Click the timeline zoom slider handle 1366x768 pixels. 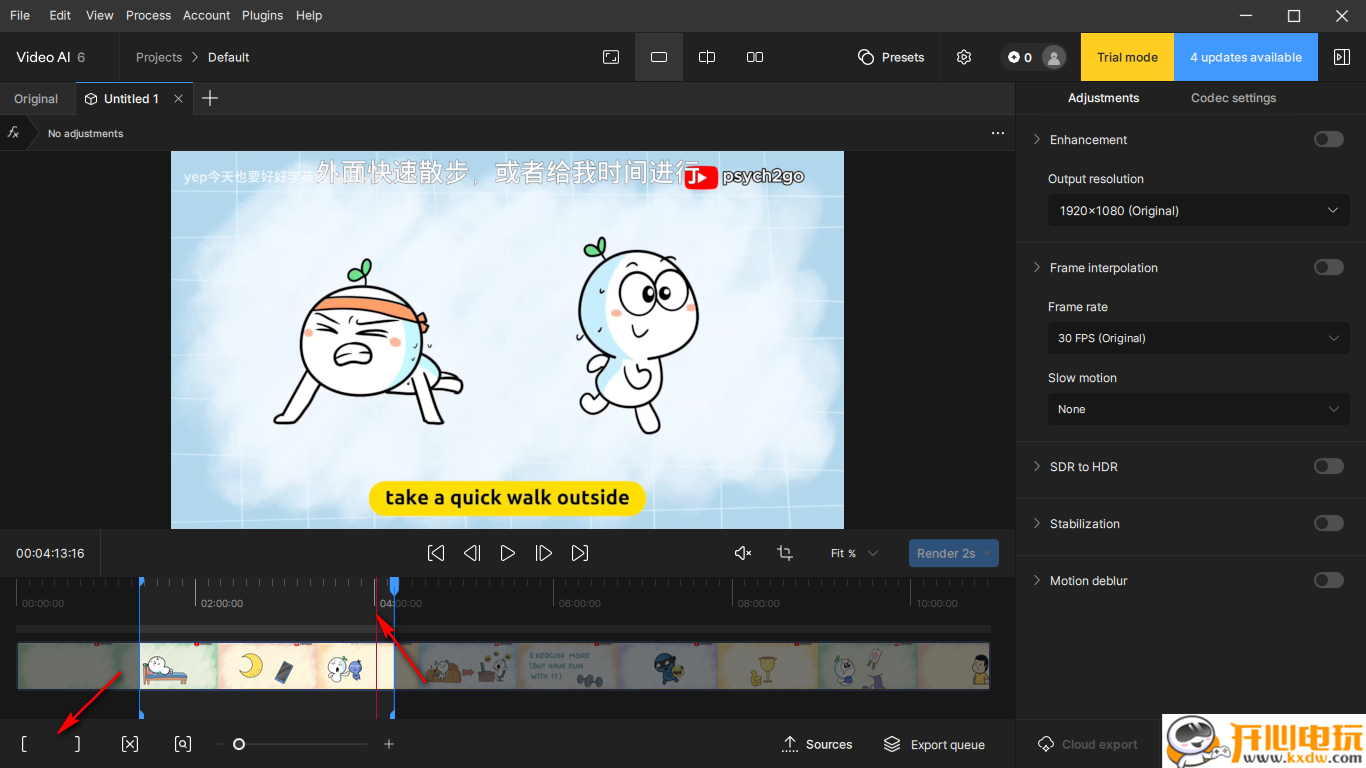tap(239, 744)
